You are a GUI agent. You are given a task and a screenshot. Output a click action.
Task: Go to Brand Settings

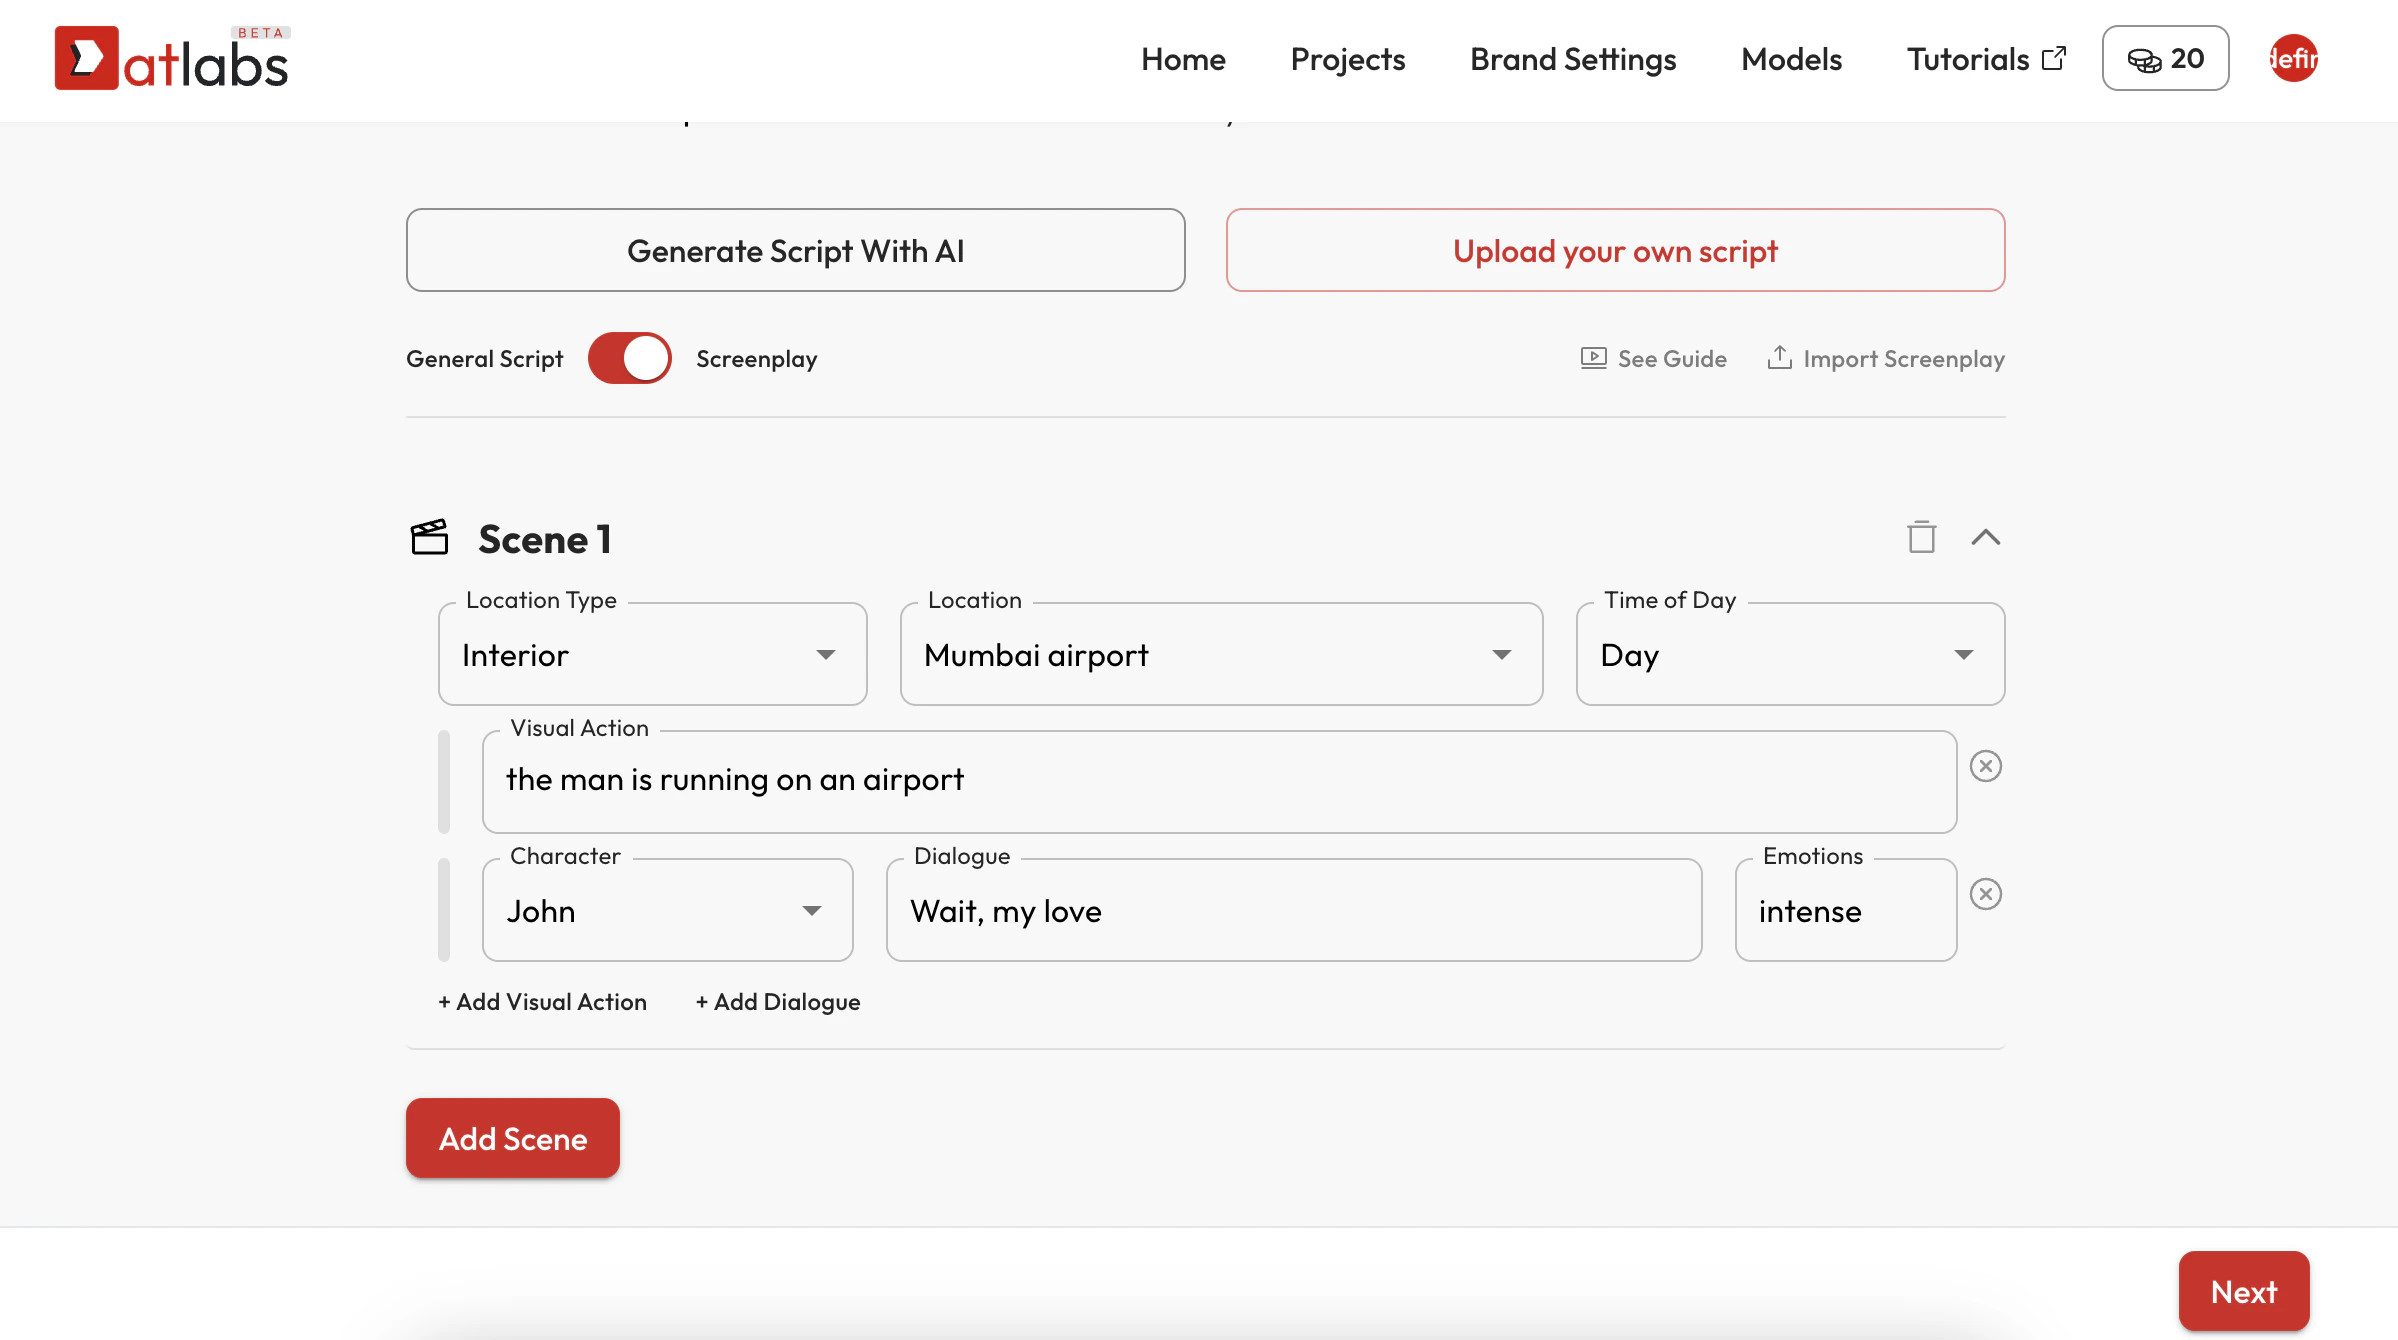(1572, 59)
